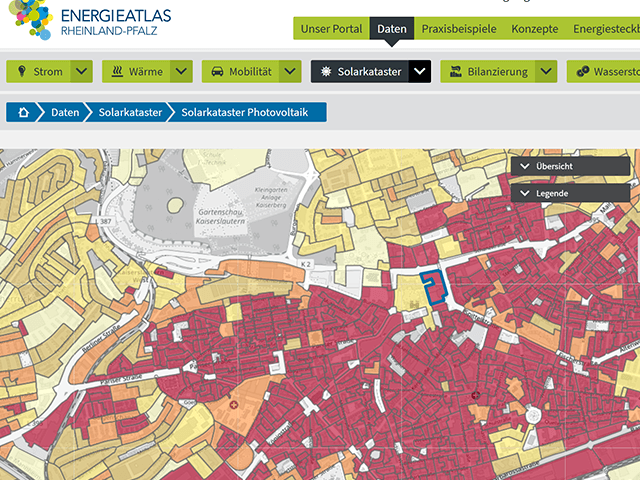
Task: Expand the Mobilität dropdown arrow
Action: tap(290, 72)
